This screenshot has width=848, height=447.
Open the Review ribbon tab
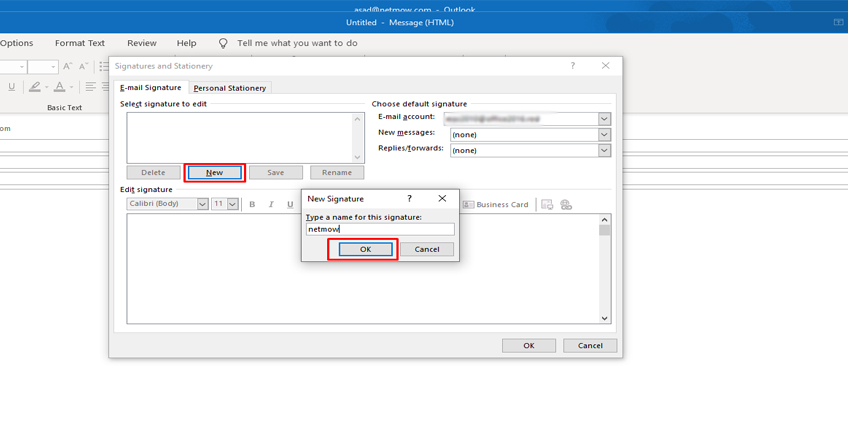[x=142, y=43]
